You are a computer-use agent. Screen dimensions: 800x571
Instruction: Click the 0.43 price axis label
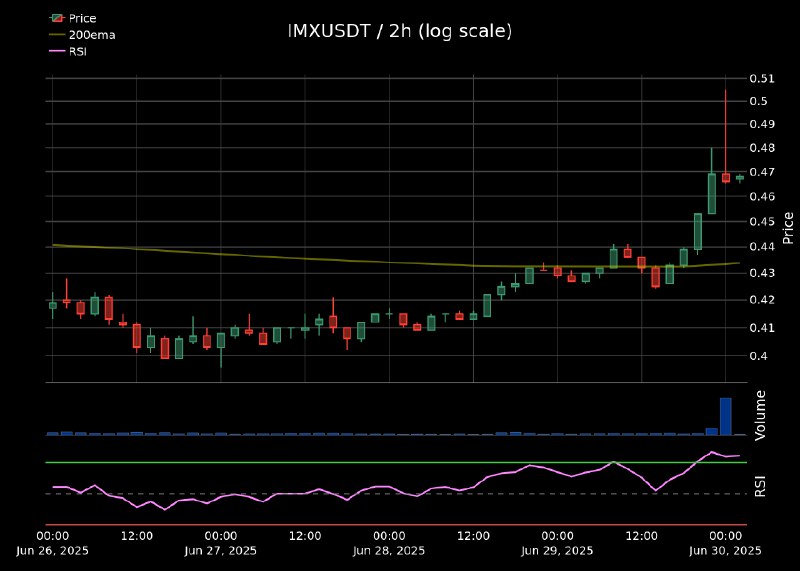[x=761, y=273]
